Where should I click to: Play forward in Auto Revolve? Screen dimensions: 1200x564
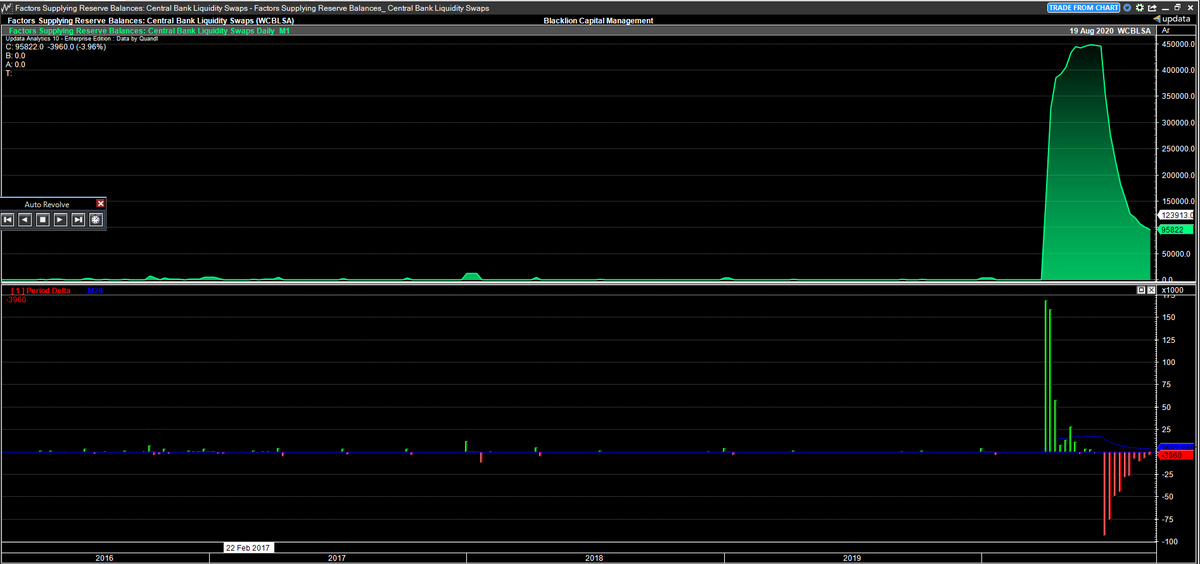61,219
